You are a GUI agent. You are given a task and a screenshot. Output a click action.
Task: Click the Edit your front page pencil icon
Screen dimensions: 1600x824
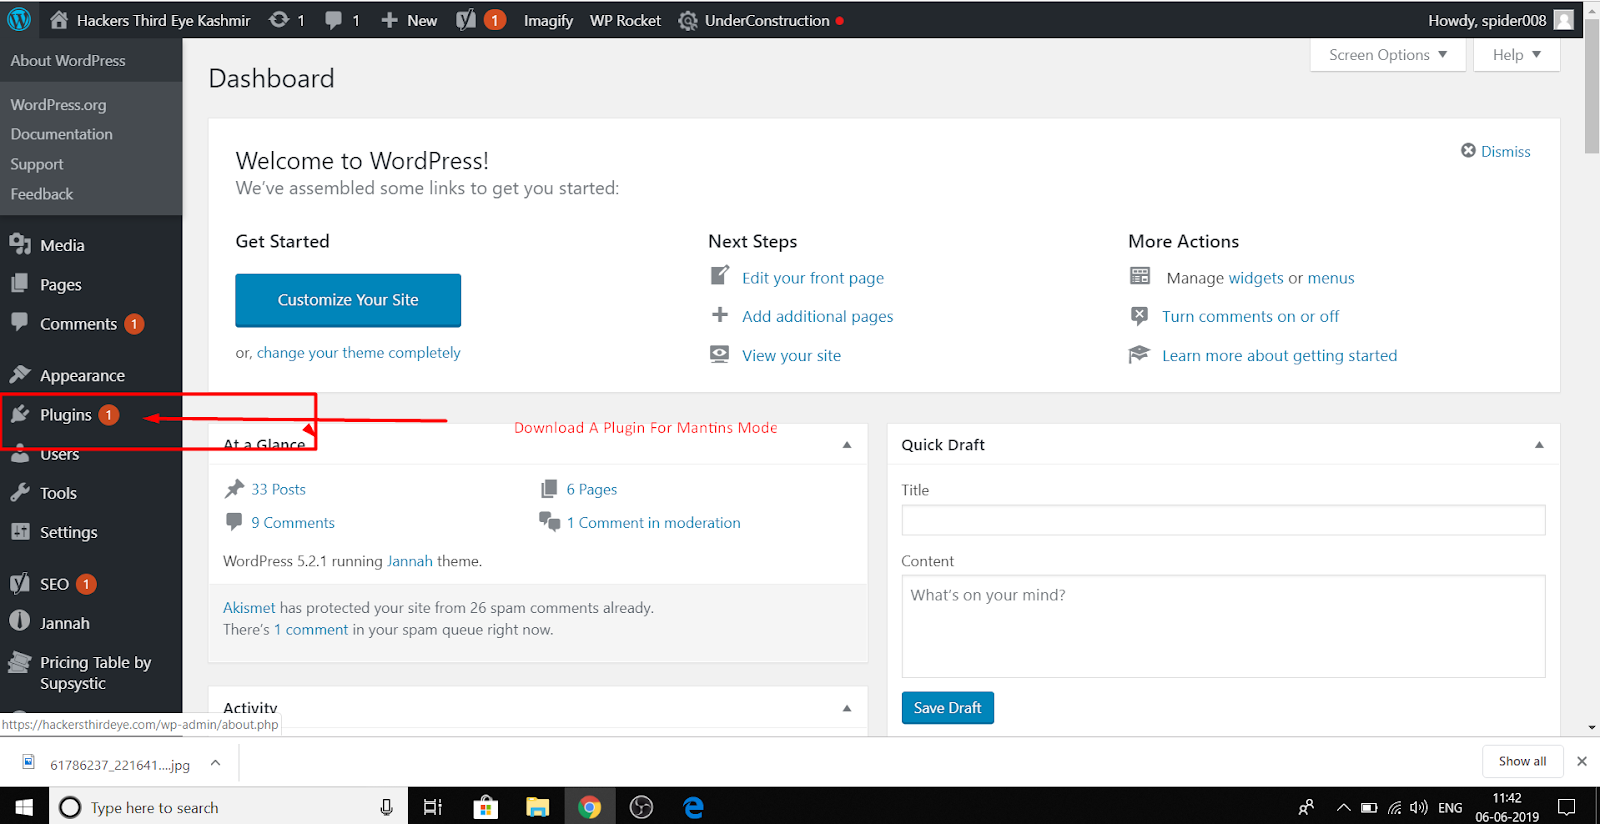(x=720, y=275)
